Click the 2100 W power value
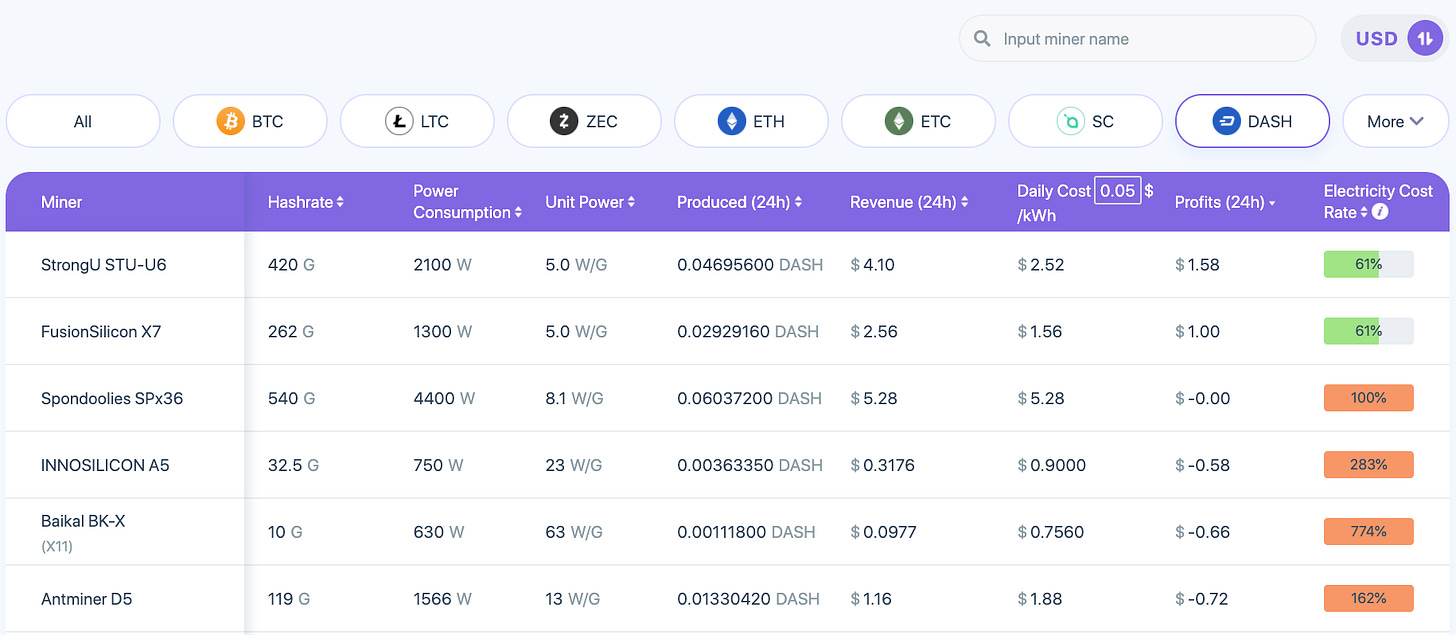 coord(442,265)
